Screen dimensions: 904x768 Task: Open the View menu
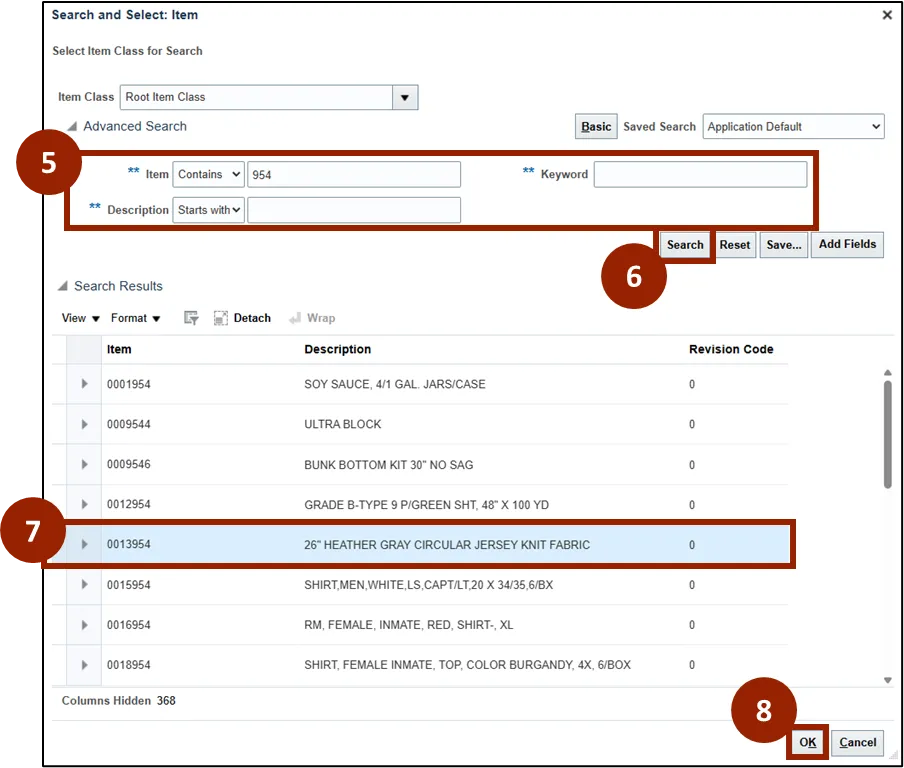pos(81,318)
